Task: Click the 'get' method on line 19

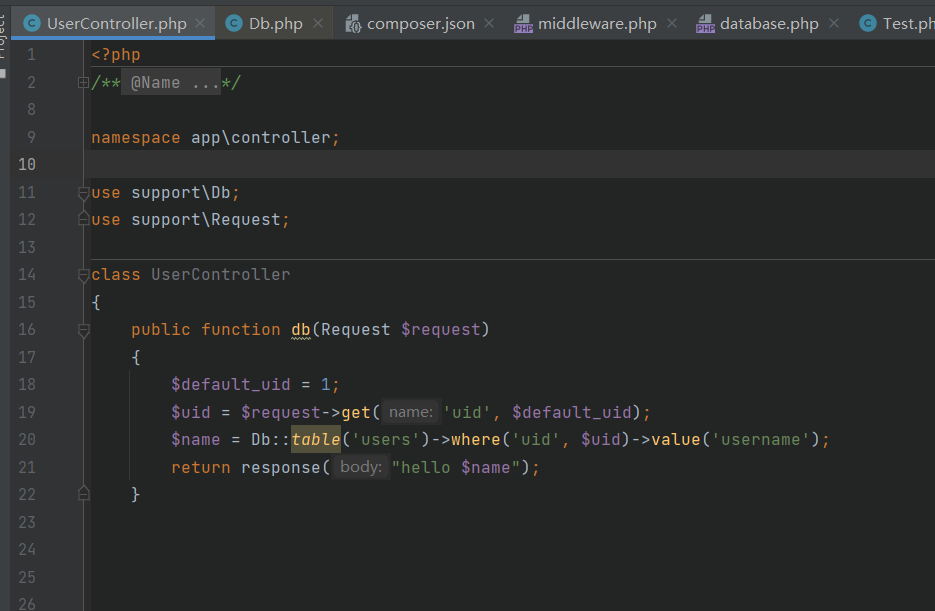Action: tap(356, 412)
